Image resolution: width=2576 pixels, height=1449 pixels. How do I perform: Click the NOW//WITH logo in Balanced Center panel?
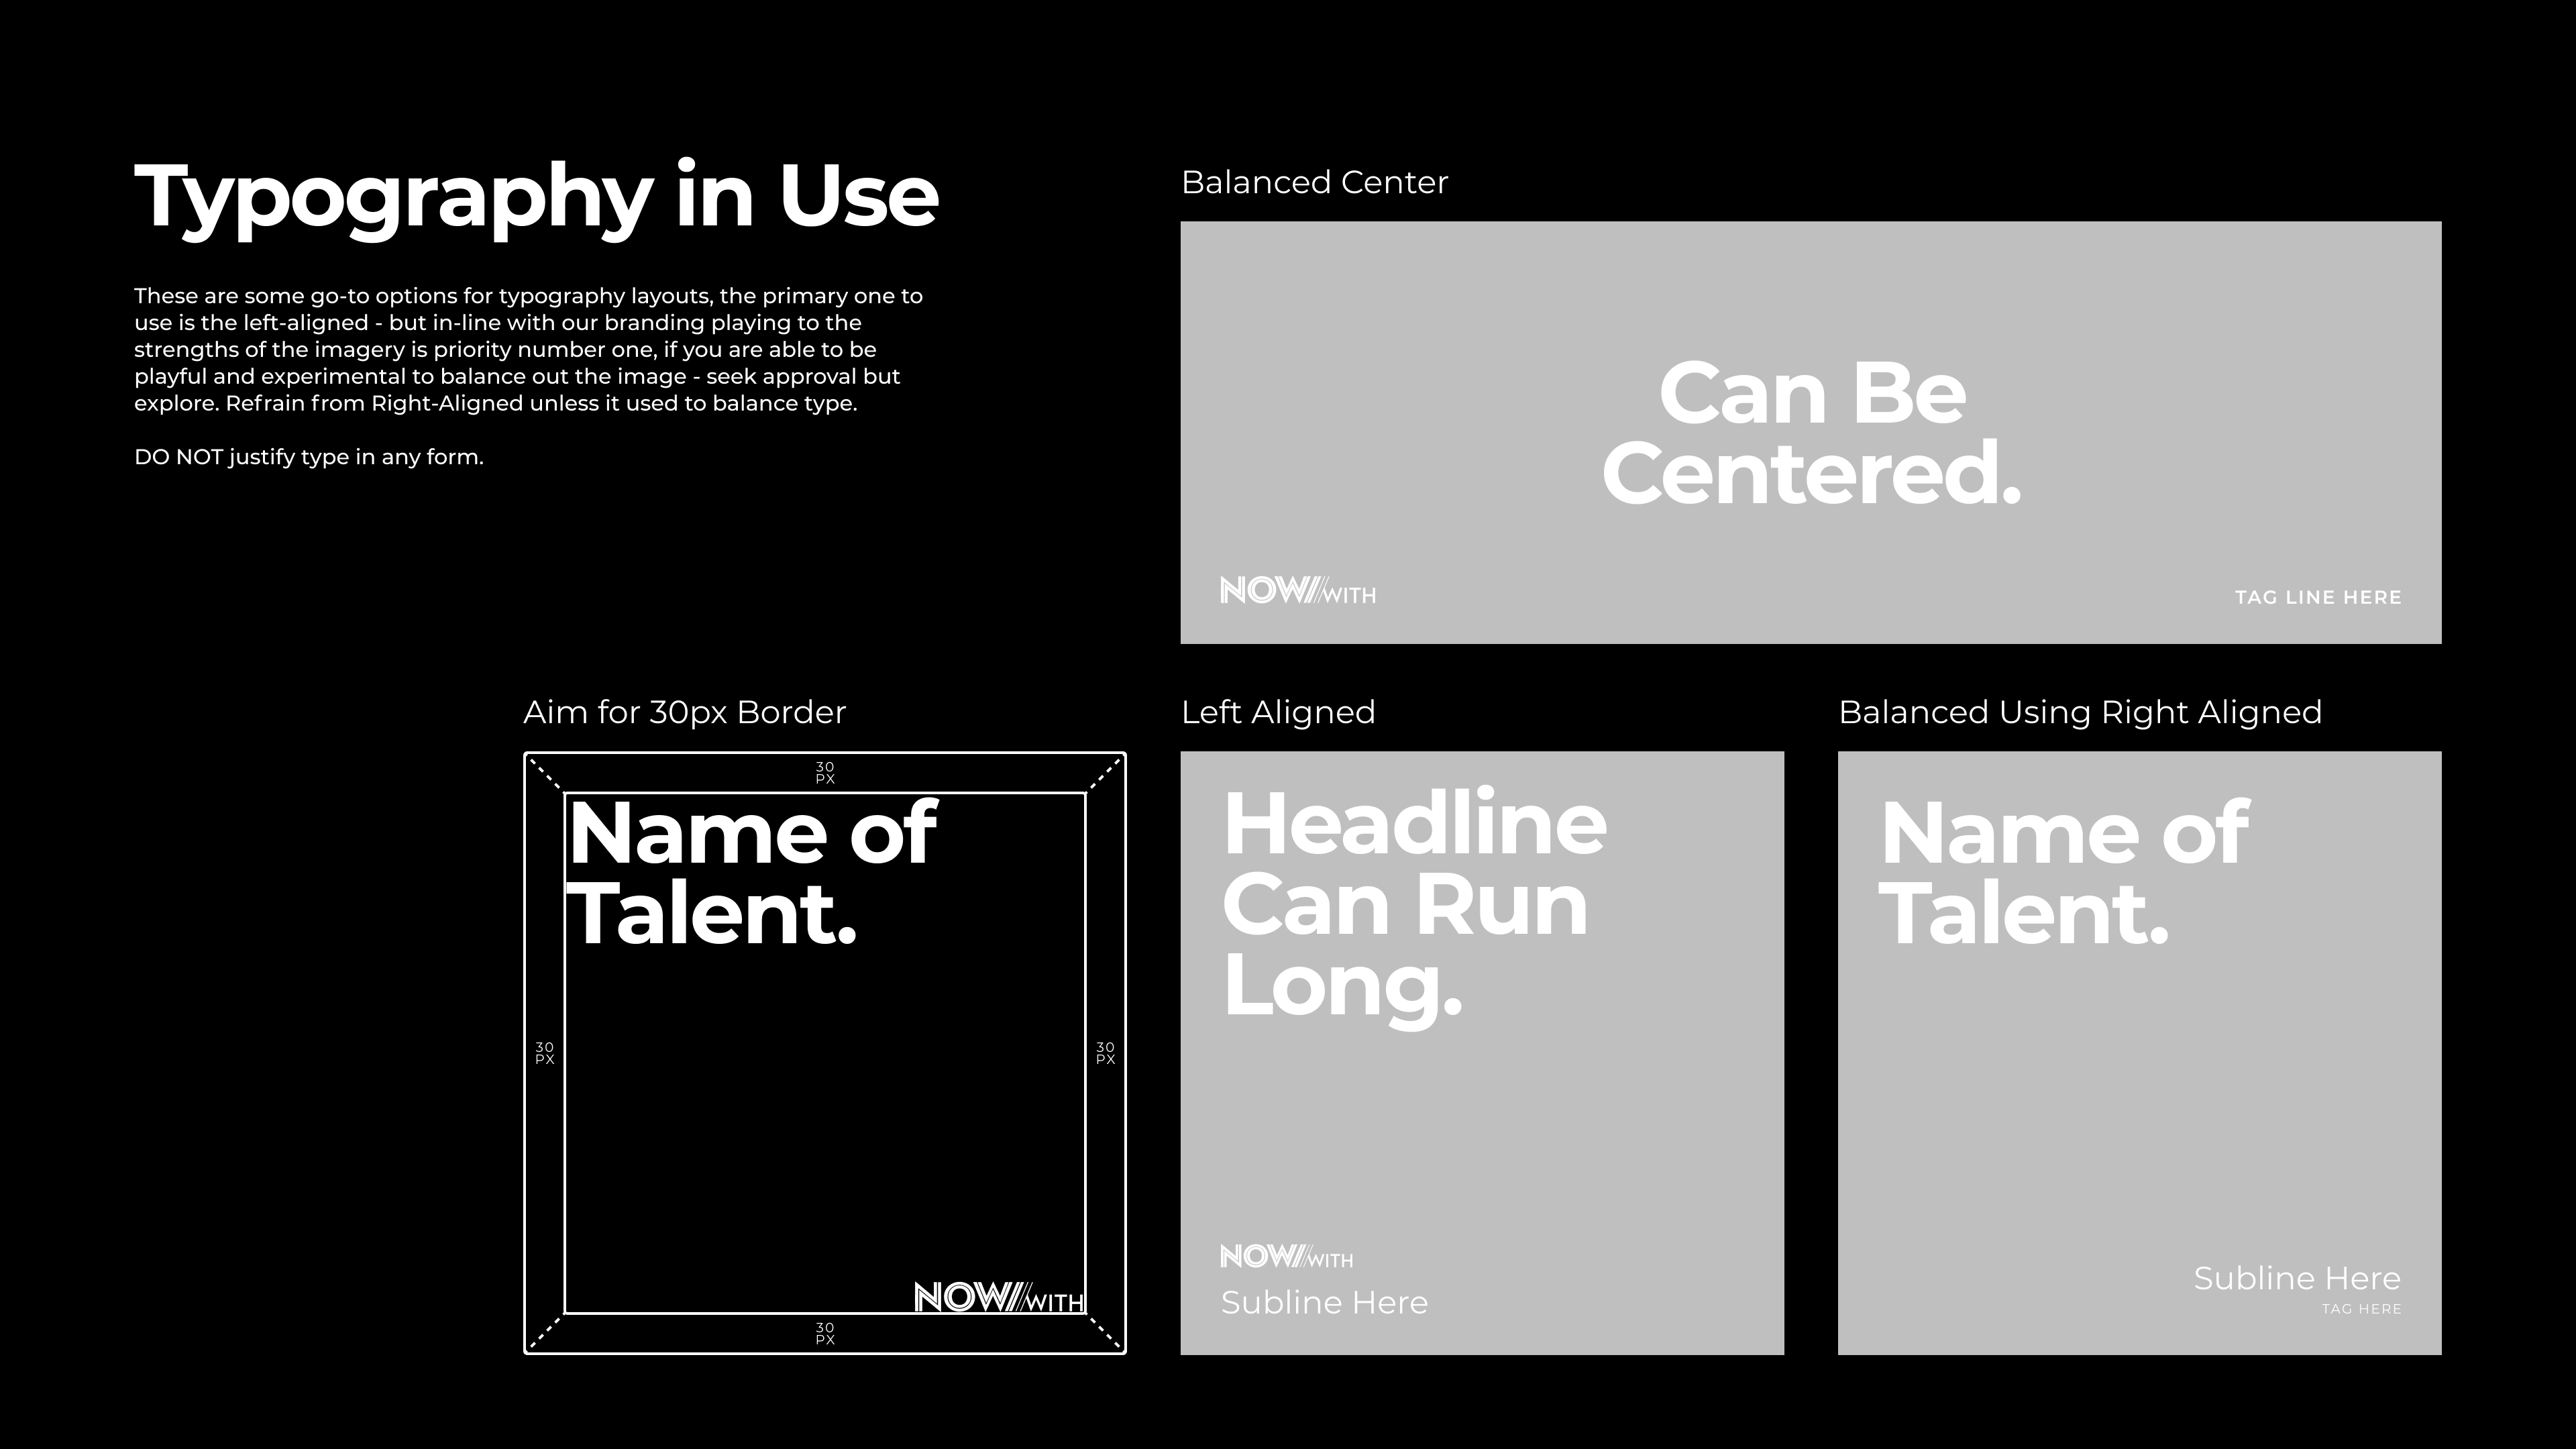[x=1298, y=591]
